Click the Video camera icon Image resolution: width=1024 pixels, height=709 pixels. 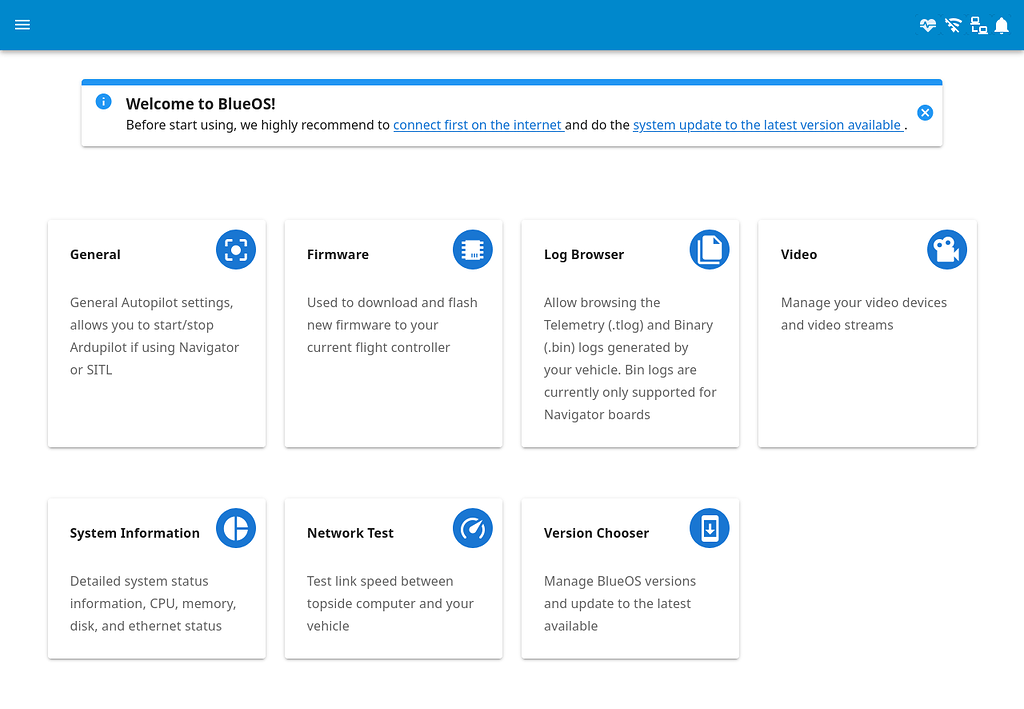click(947, 249)
